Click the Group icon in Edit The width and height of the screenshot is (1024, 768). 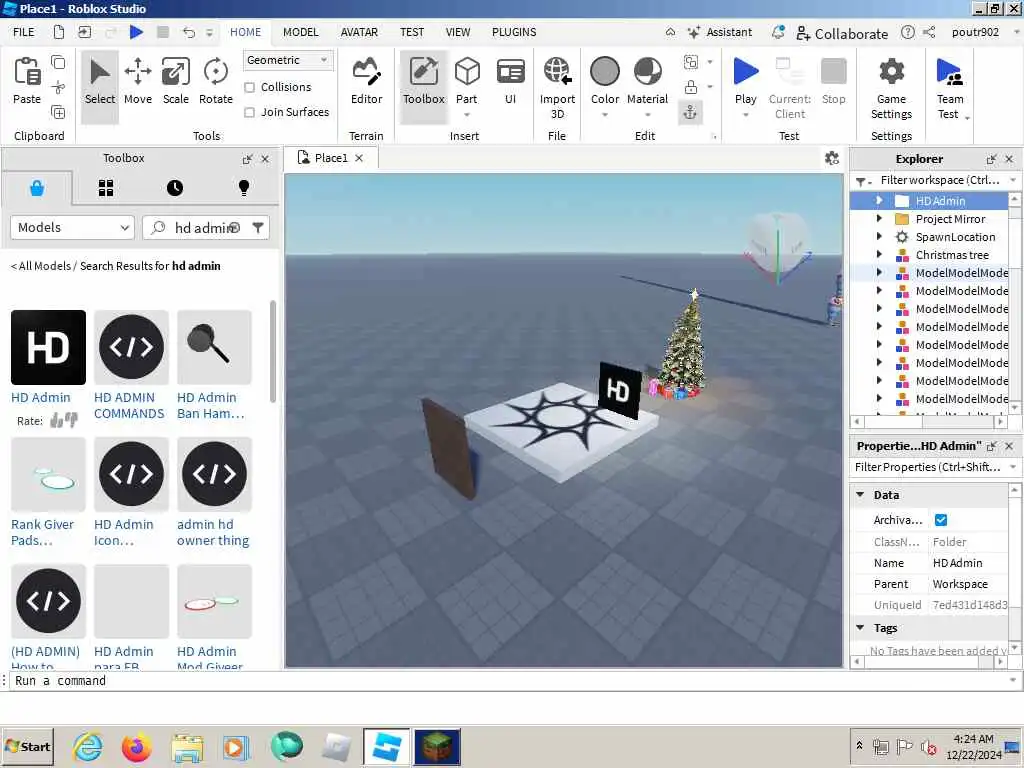click(691, 62)
